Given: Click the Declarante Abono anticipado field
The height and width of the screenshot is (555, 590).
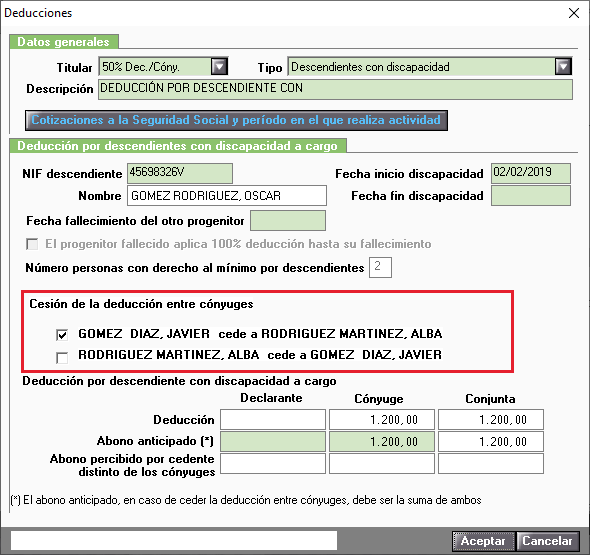Looking at the screenshot, I should (273, 441).
